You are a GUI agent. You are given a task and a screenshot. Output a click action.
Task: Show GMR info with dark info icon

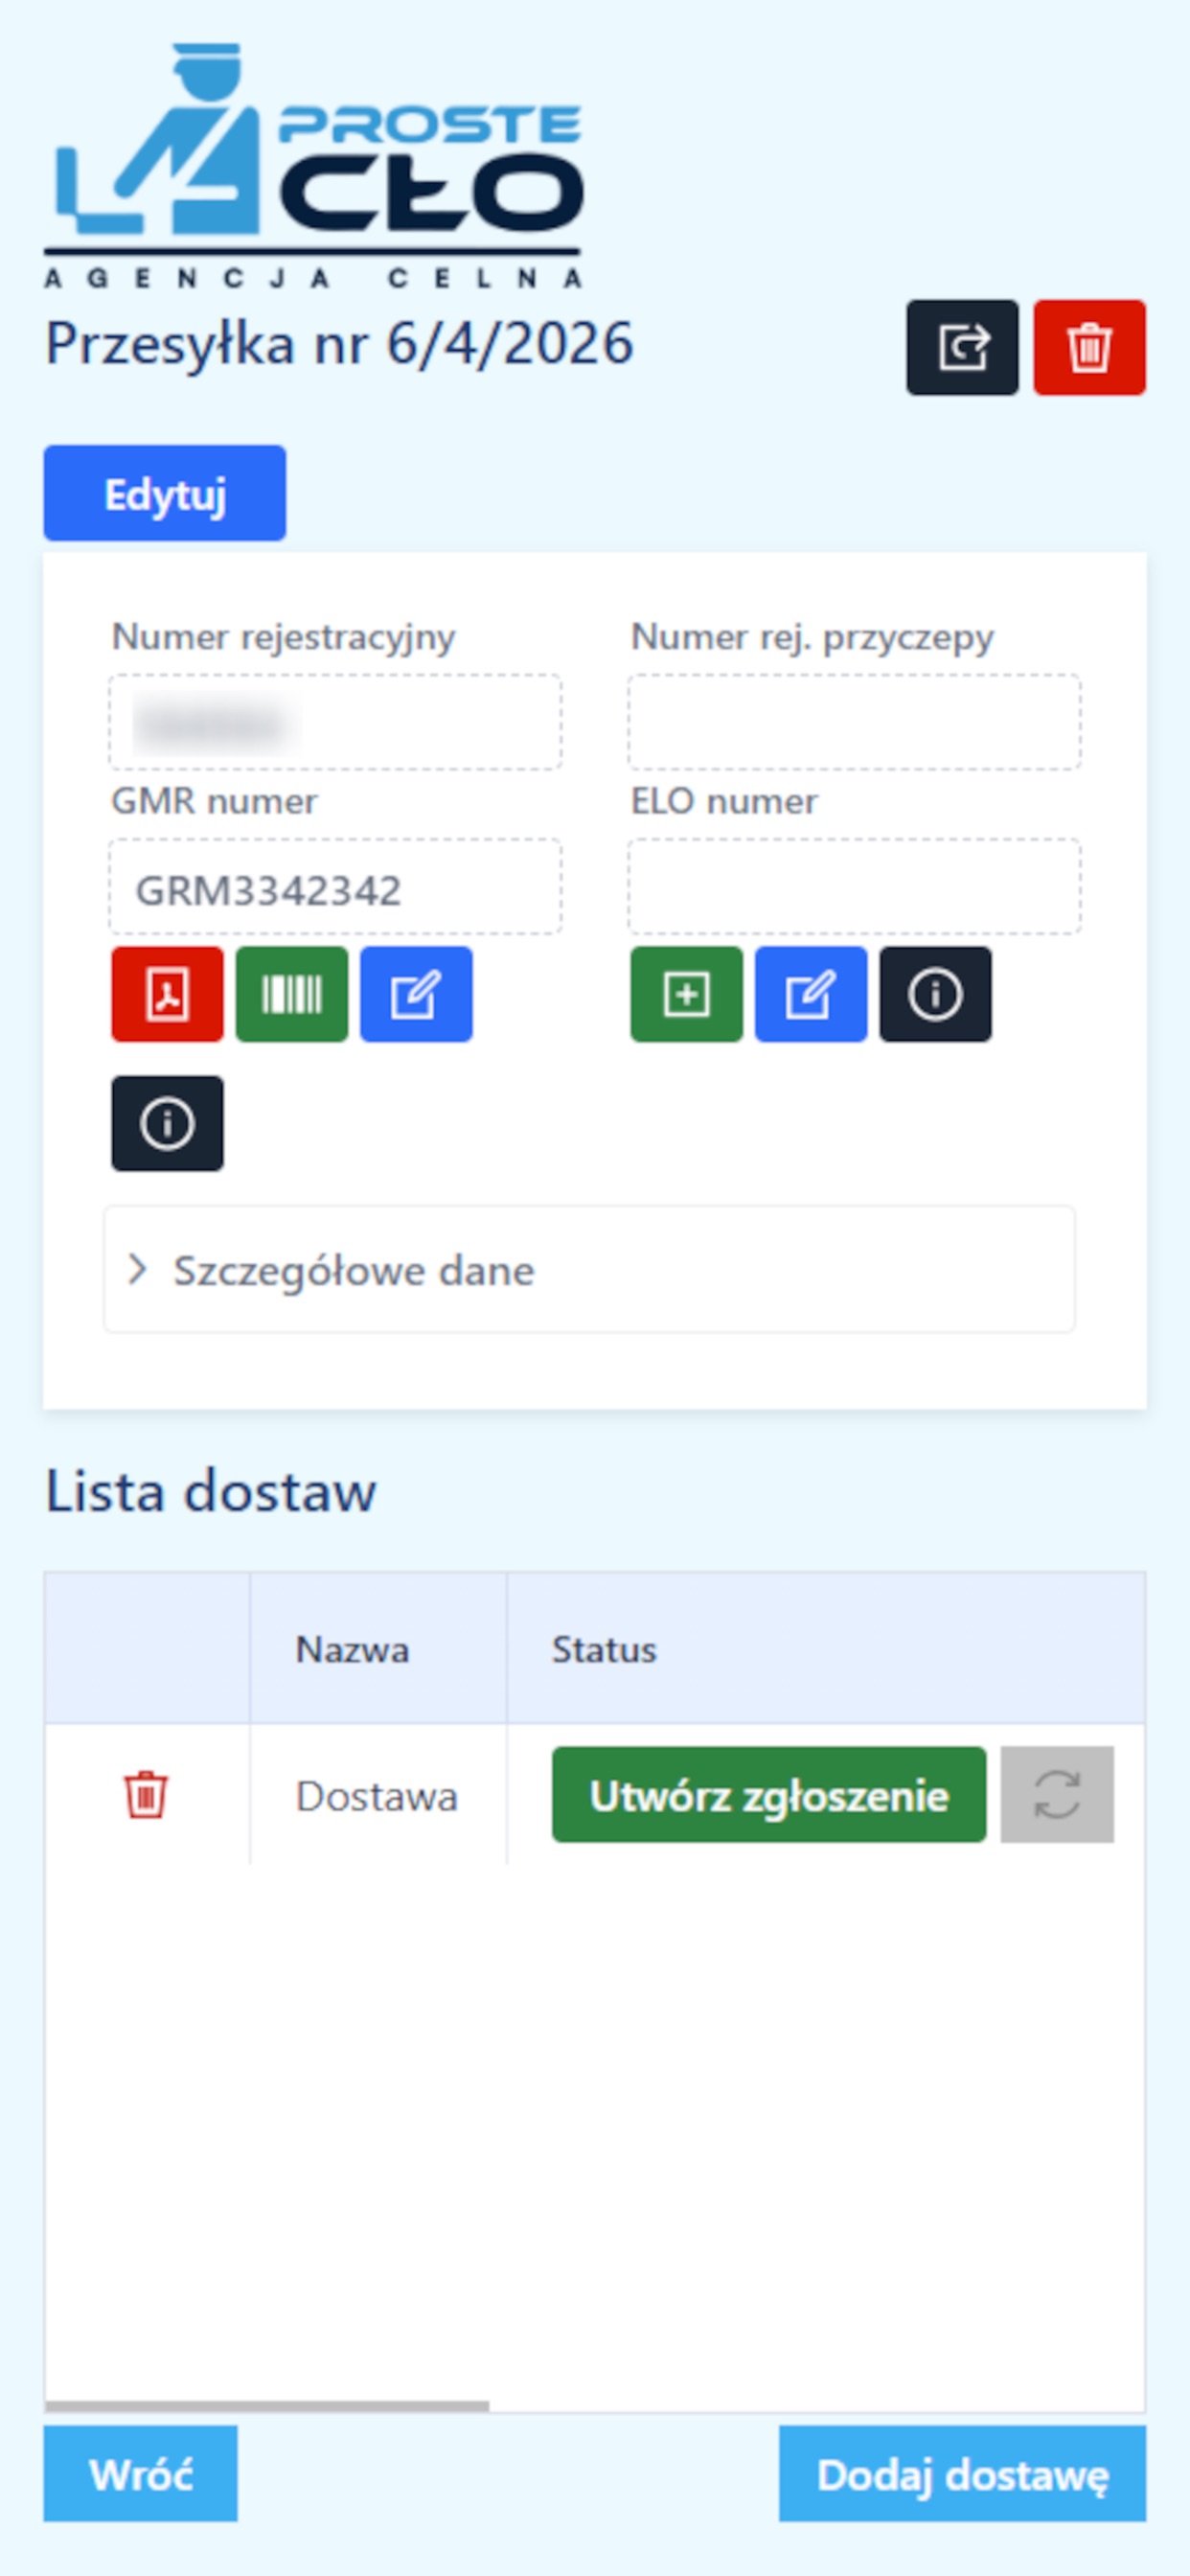(x=167, y=1123)
